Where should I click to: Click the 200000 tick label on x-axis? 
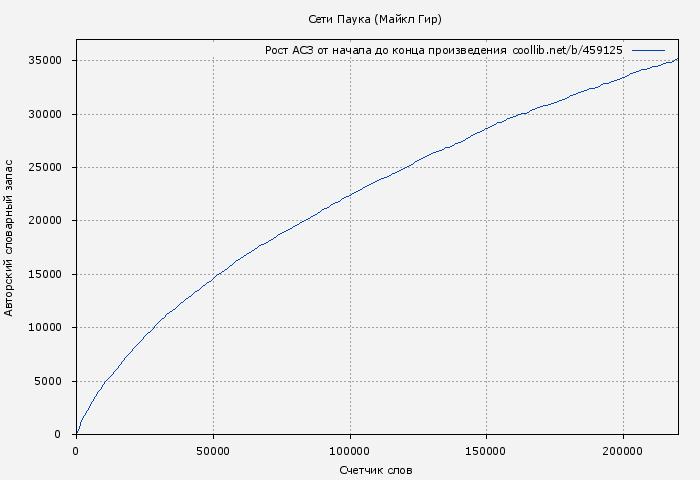[x=623, y=451]
